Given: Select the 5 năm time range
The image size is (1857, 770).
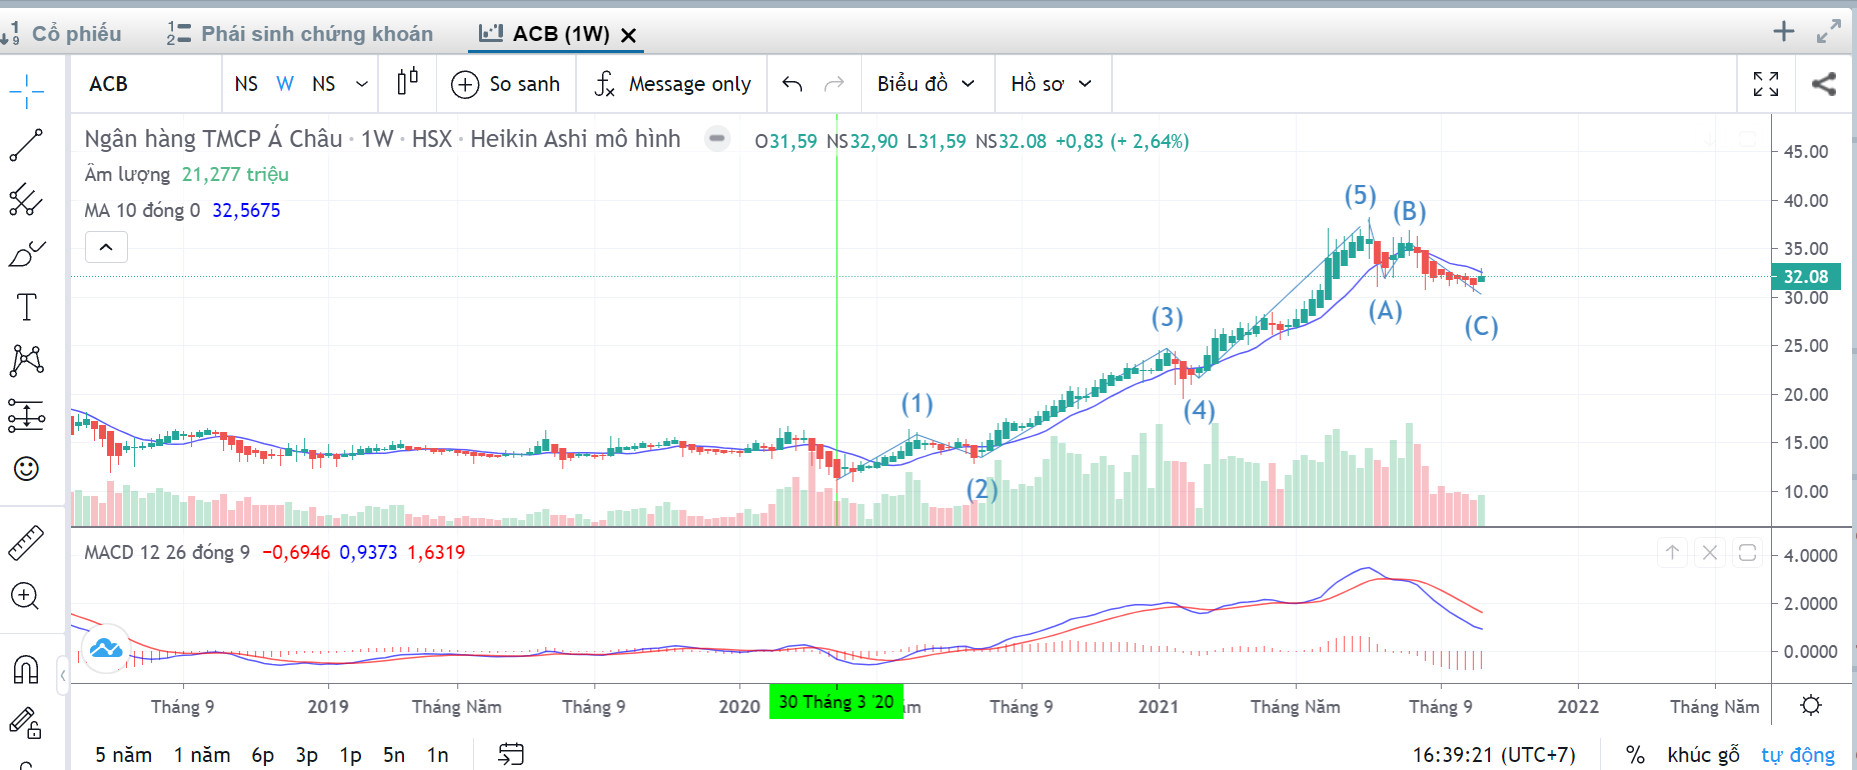Looking at the screenshot, I should click(x=124, y=755).
